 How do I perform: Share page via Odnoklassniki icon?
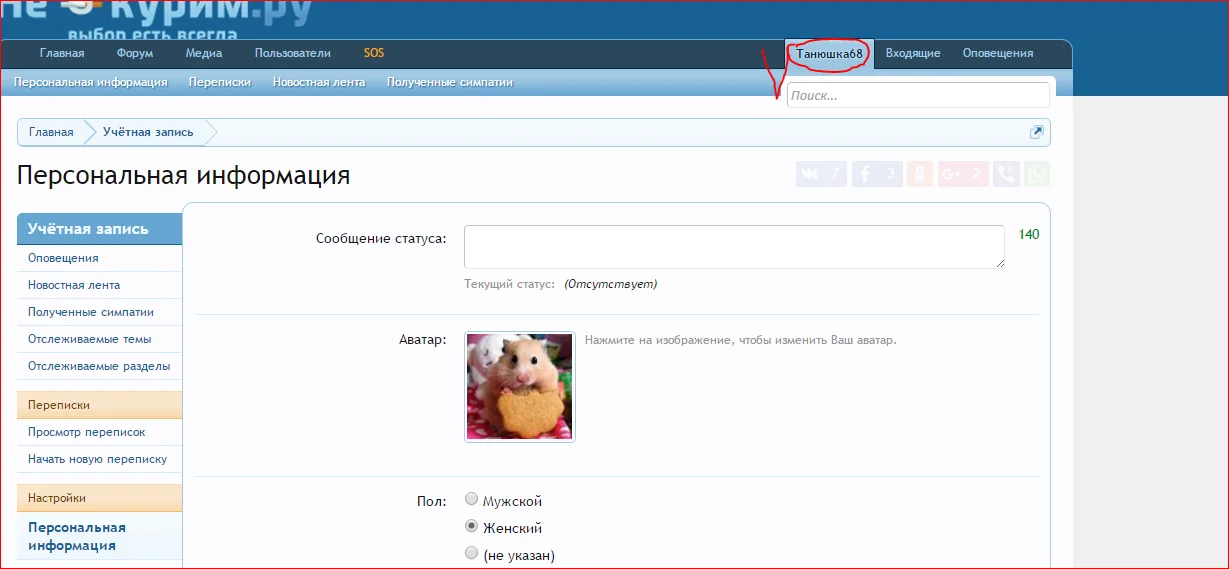920,174
